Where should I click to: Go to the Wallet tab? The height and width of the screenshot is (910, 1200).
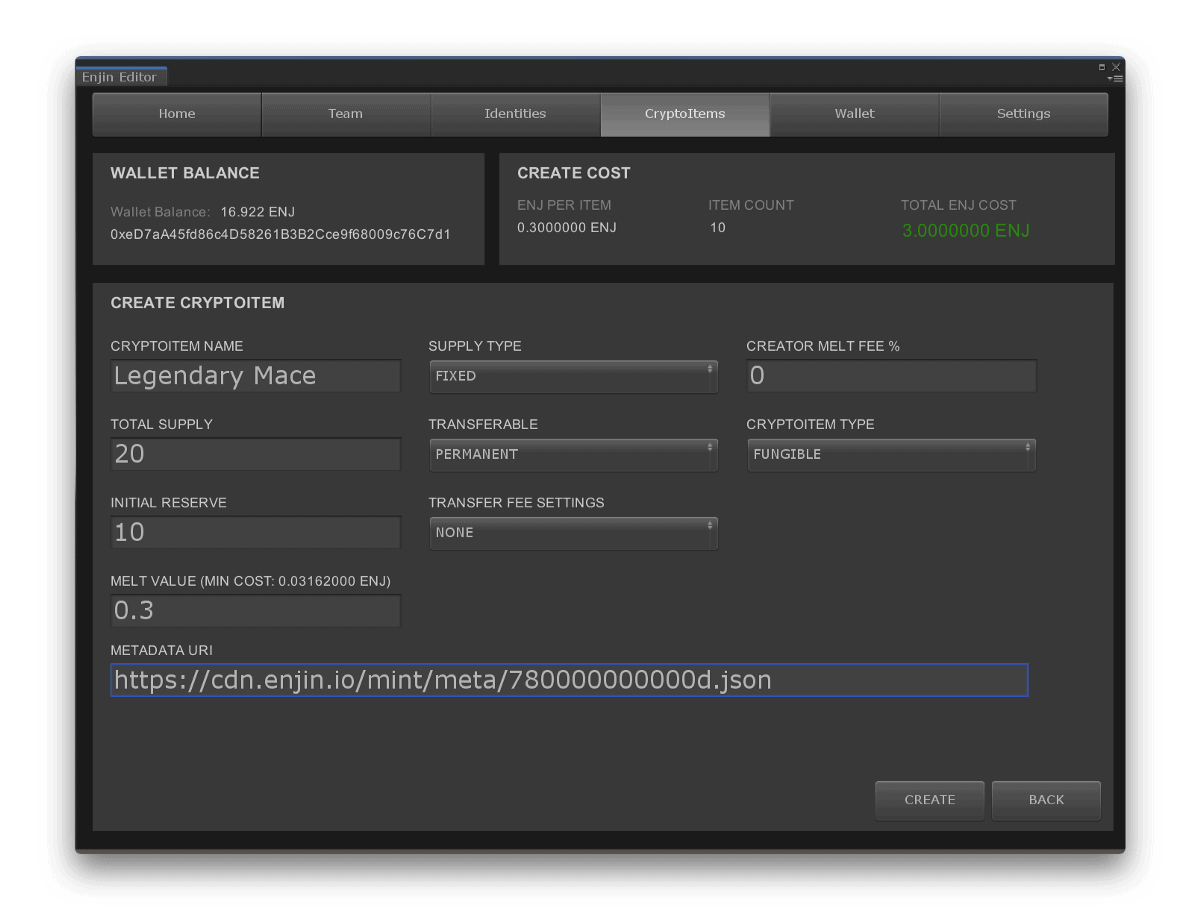[854, 114]
